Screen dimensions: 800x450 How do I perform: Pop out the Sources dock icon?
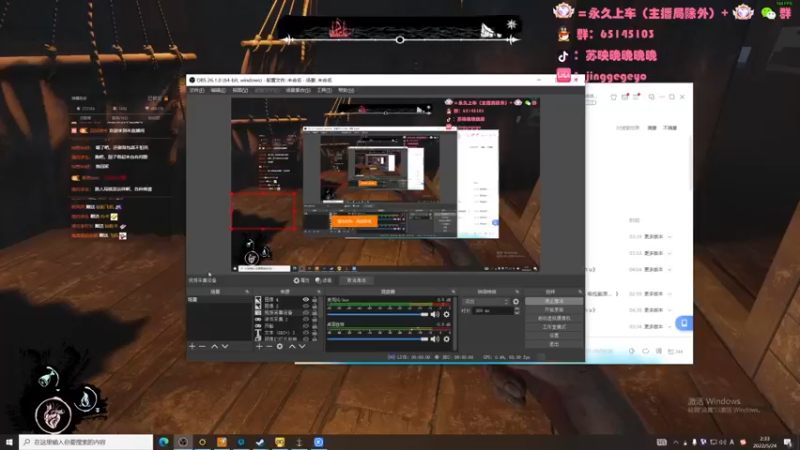tap(319, 292)
